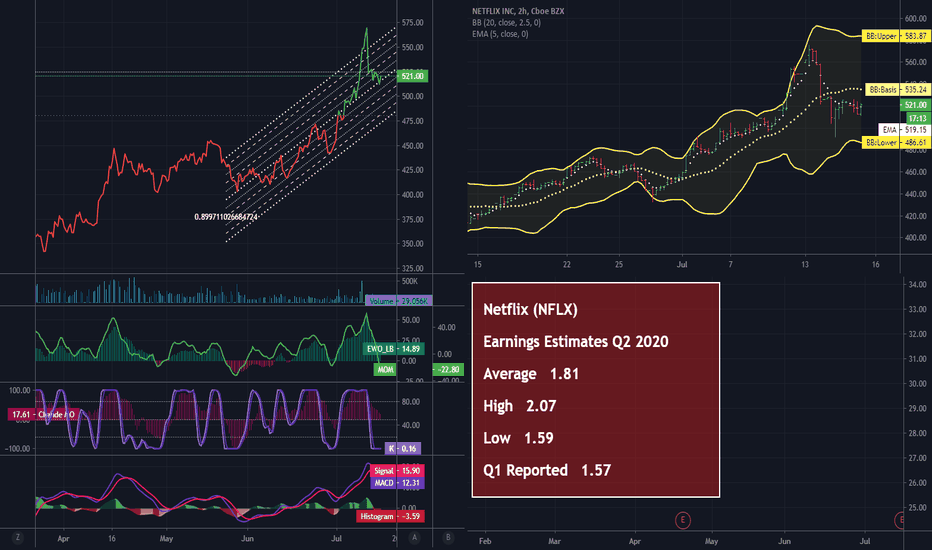Click the 575.00 level on left price axis

tap(413, 23)
